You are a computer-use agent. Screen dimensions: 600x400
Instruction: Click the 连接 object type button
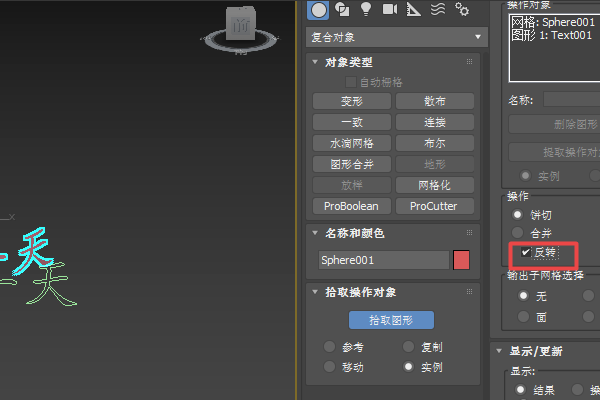pyautogui.click(x=435, y=122)
